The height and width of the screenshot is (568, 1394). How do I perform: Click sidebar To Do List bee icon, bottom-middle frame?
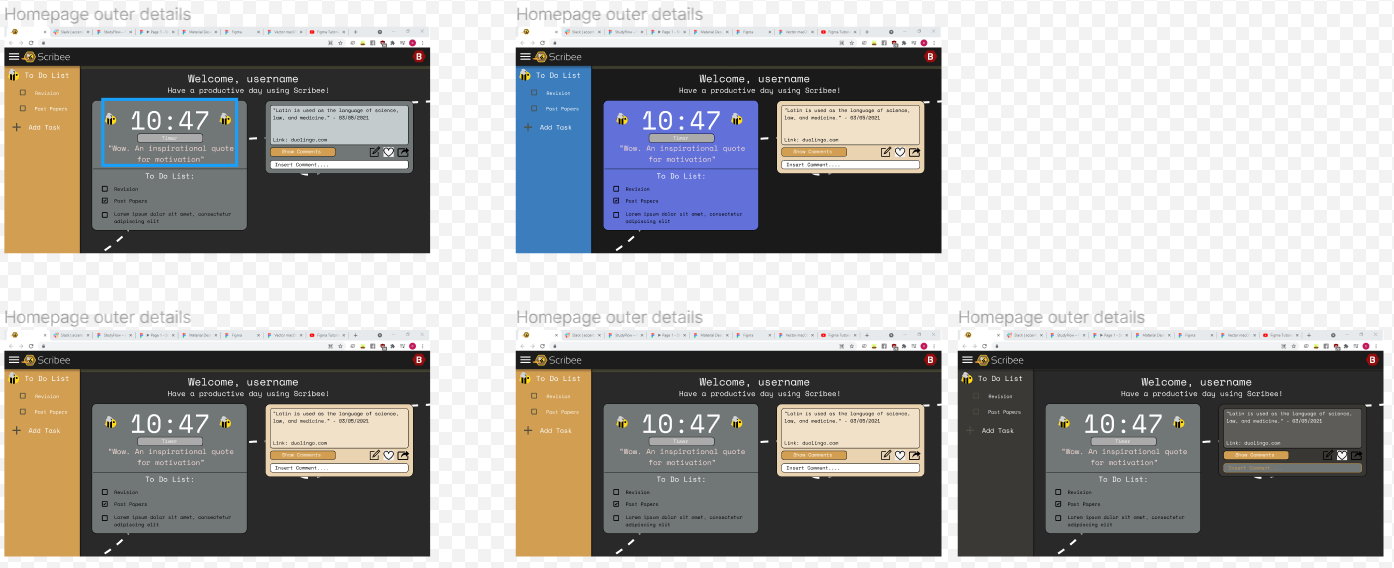click(525, 378)
